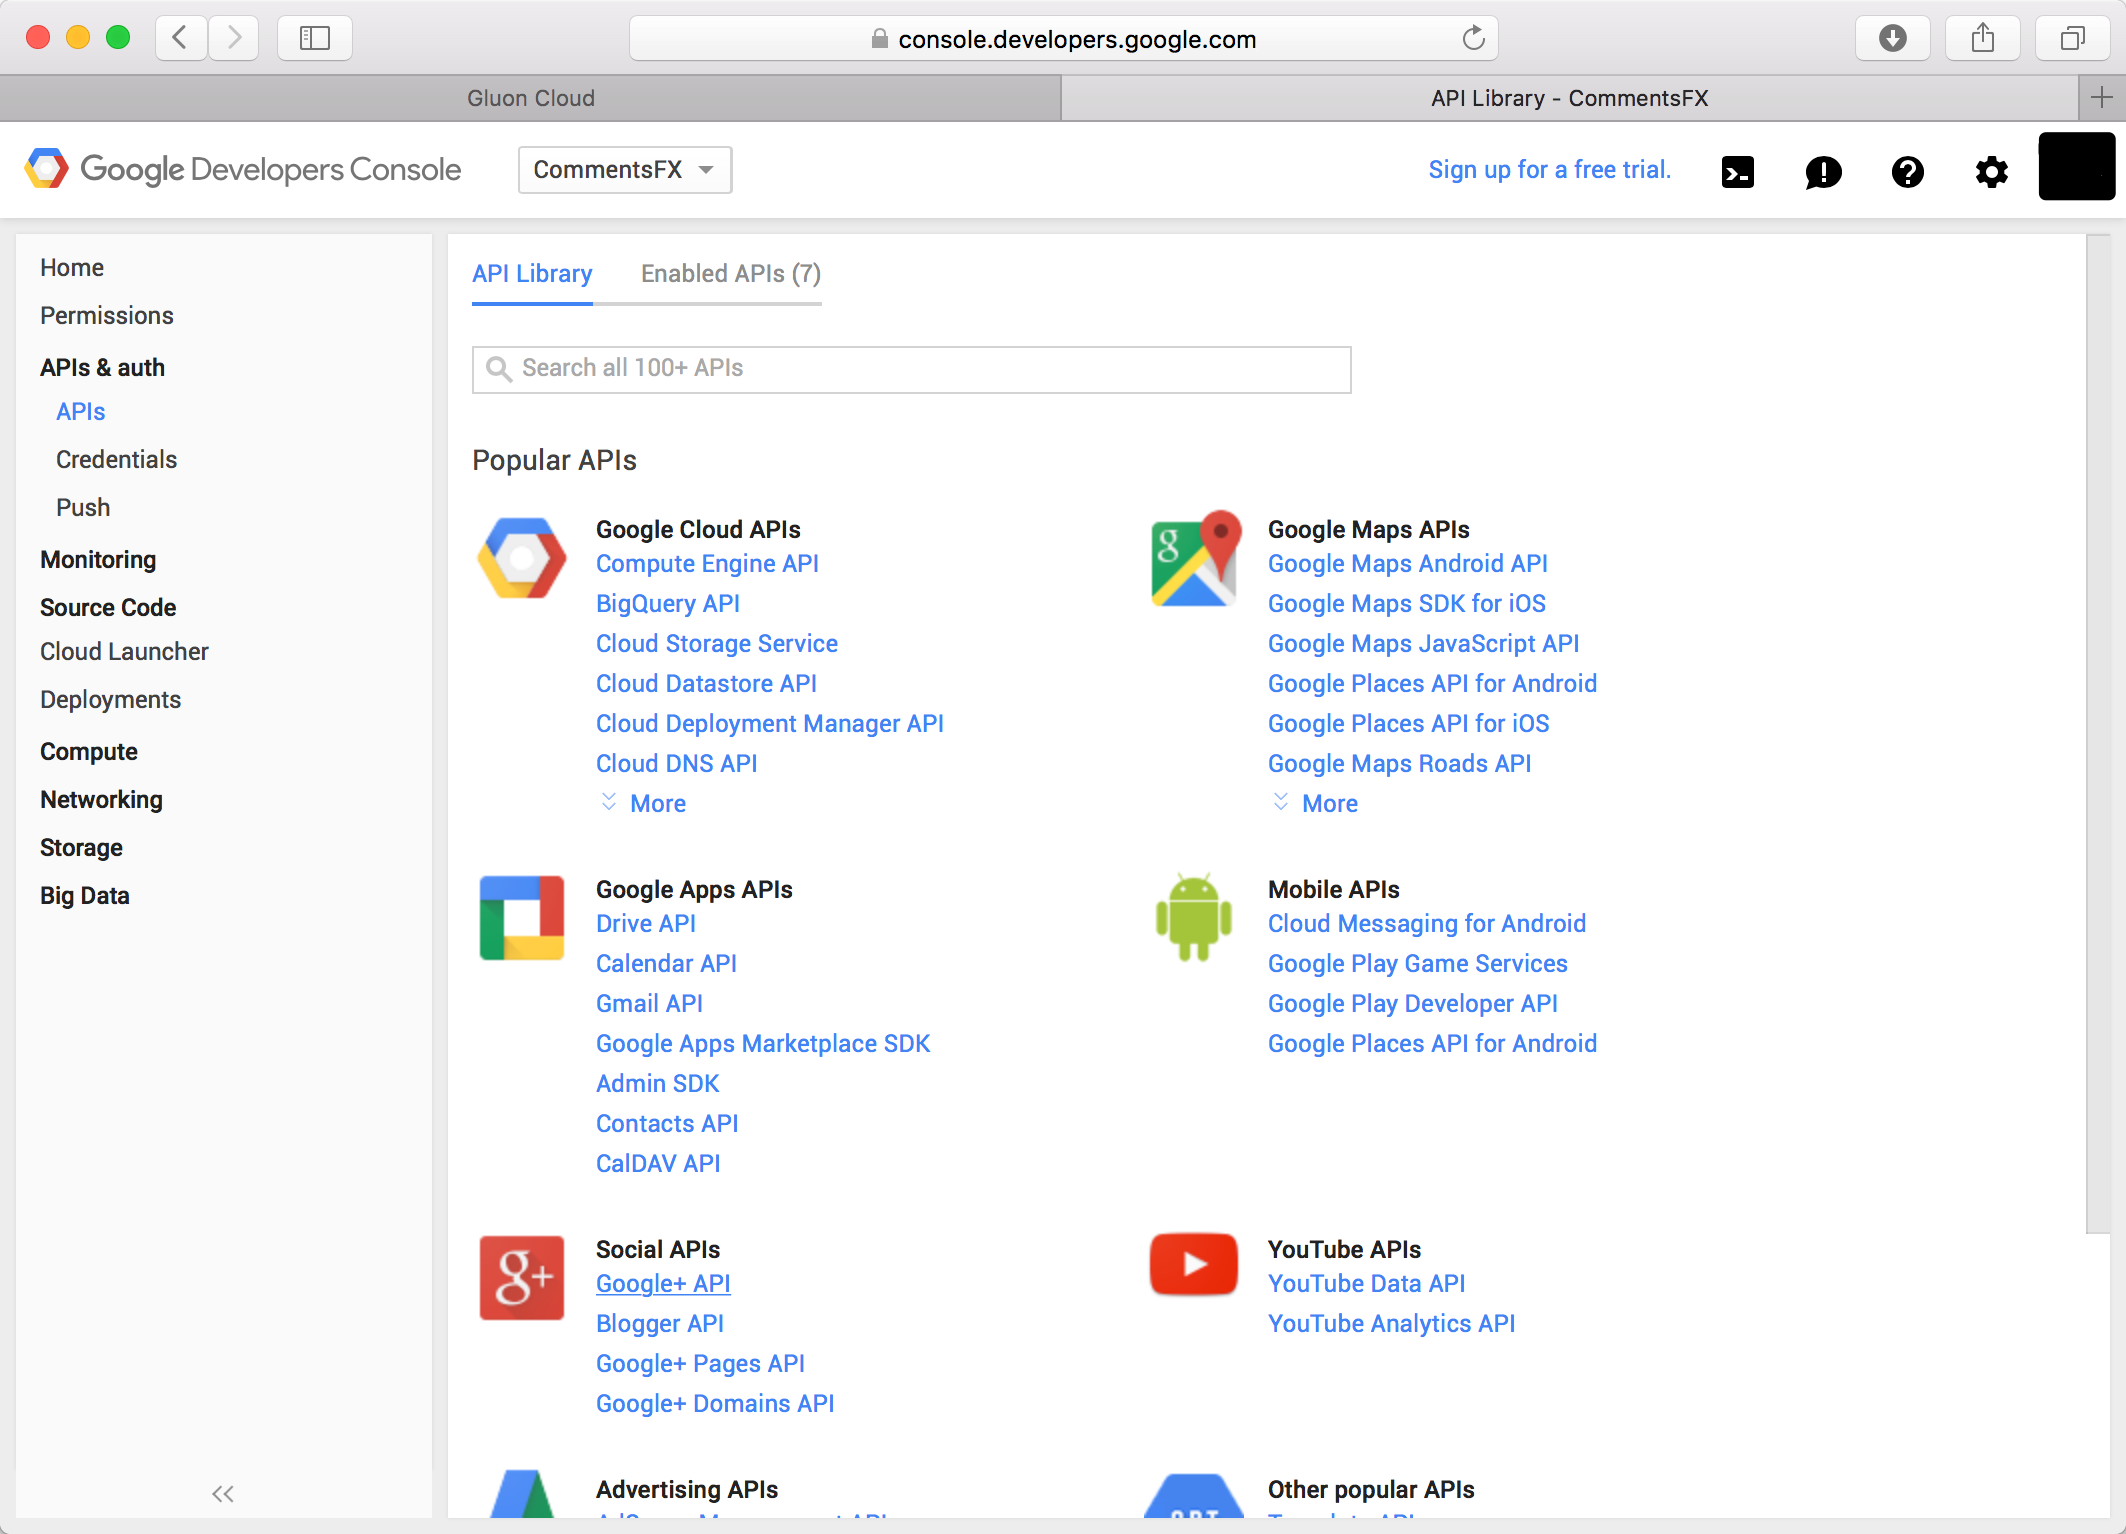2126x1534 pixels.
Task: Click the Google Maps APIs icon
Action: [1195, 559]
